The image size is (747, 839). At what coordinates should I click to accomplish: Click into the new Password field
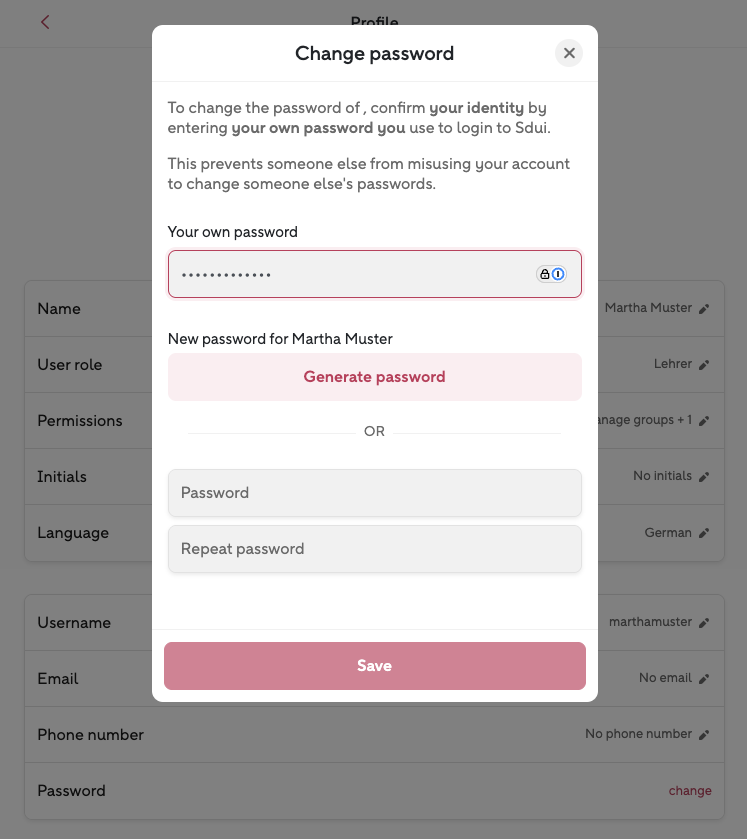pyautogui.click(x=374, y=493)
